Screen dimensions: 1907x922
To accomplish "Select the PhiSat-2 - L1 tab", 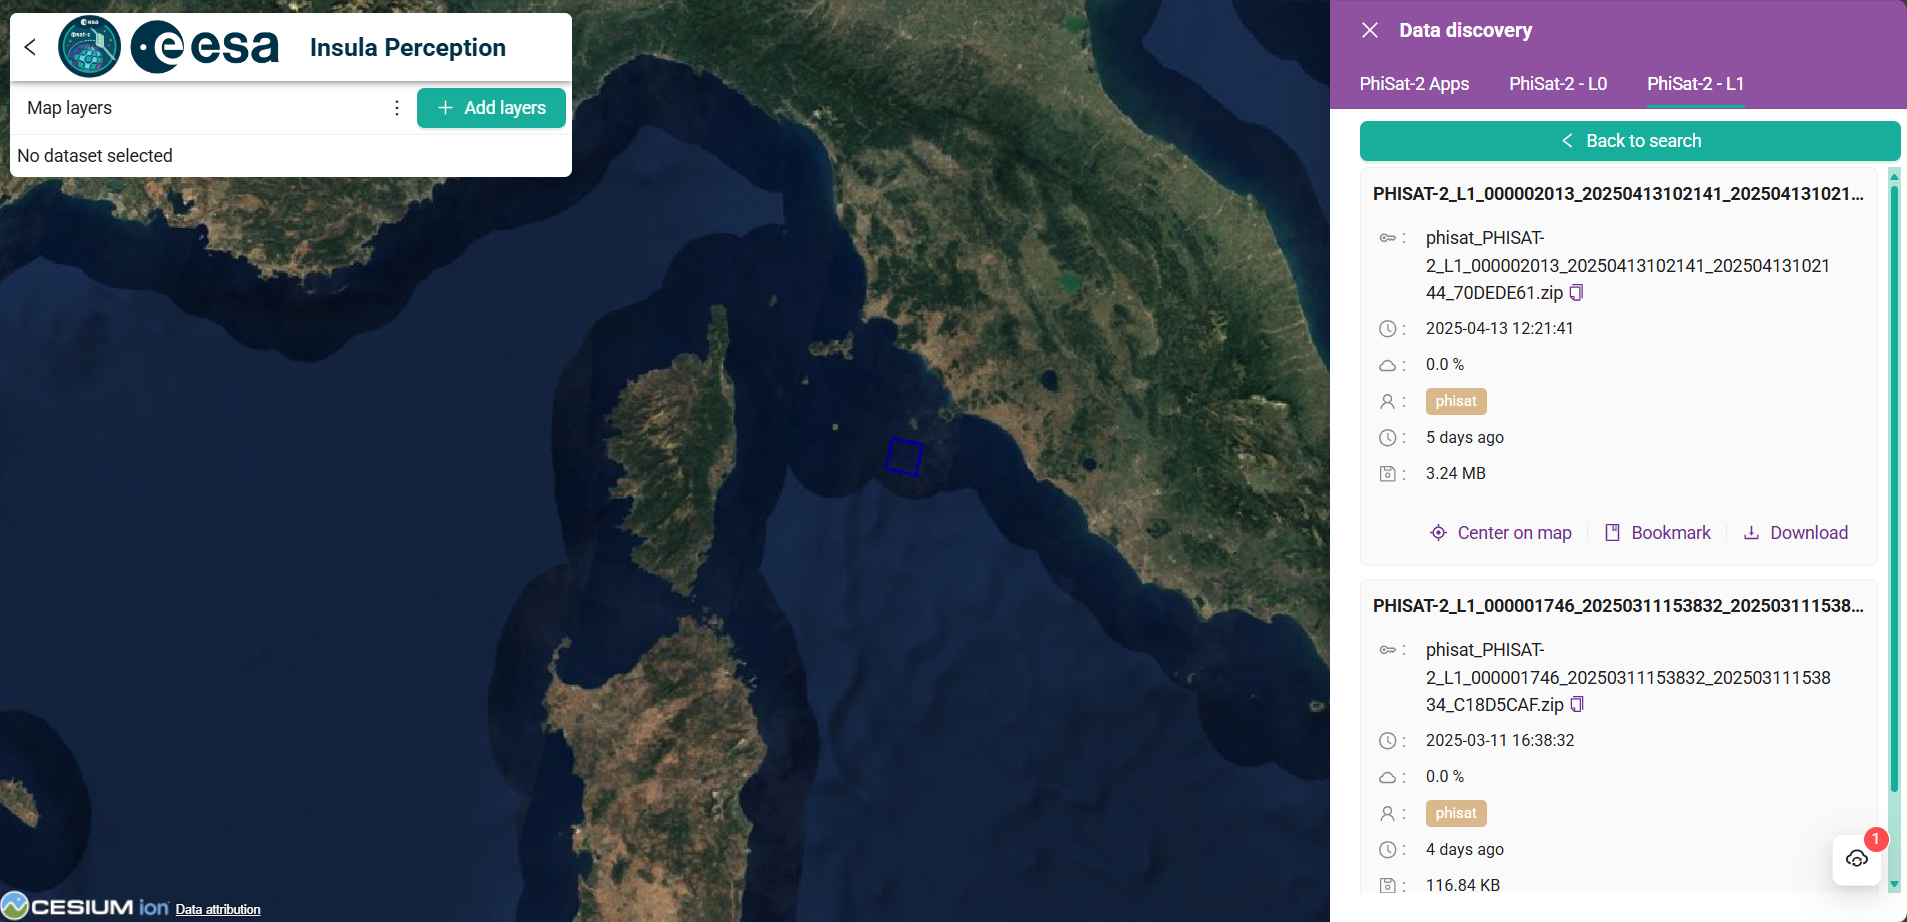I will (x=1695, y=84).
